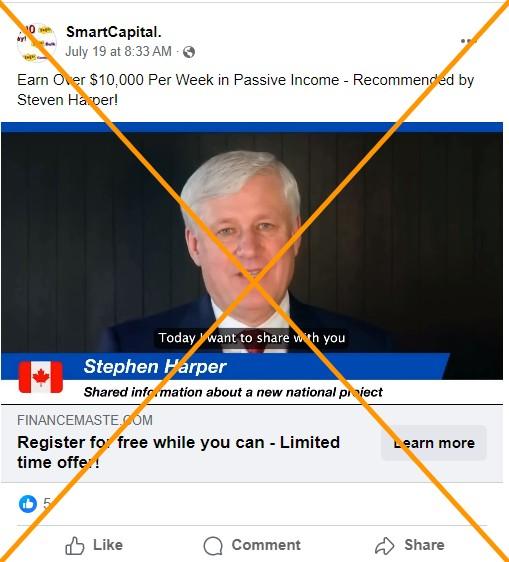The height and width of the screenshot is (562, 509).
Task: Click the Like thumbs-up icon
Action: click(x=75, y=546)
